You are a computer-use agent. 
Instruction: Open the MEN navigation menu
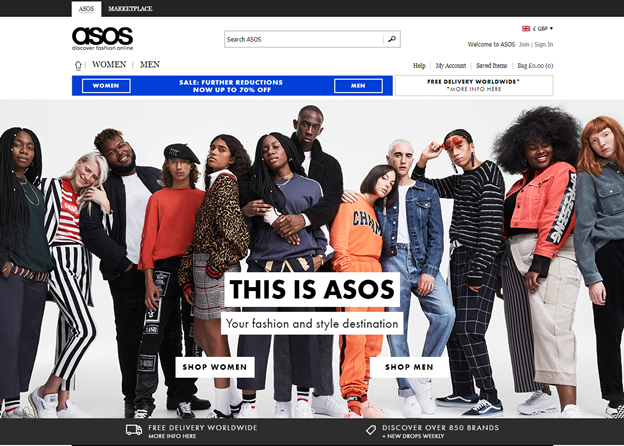point(150,64)
